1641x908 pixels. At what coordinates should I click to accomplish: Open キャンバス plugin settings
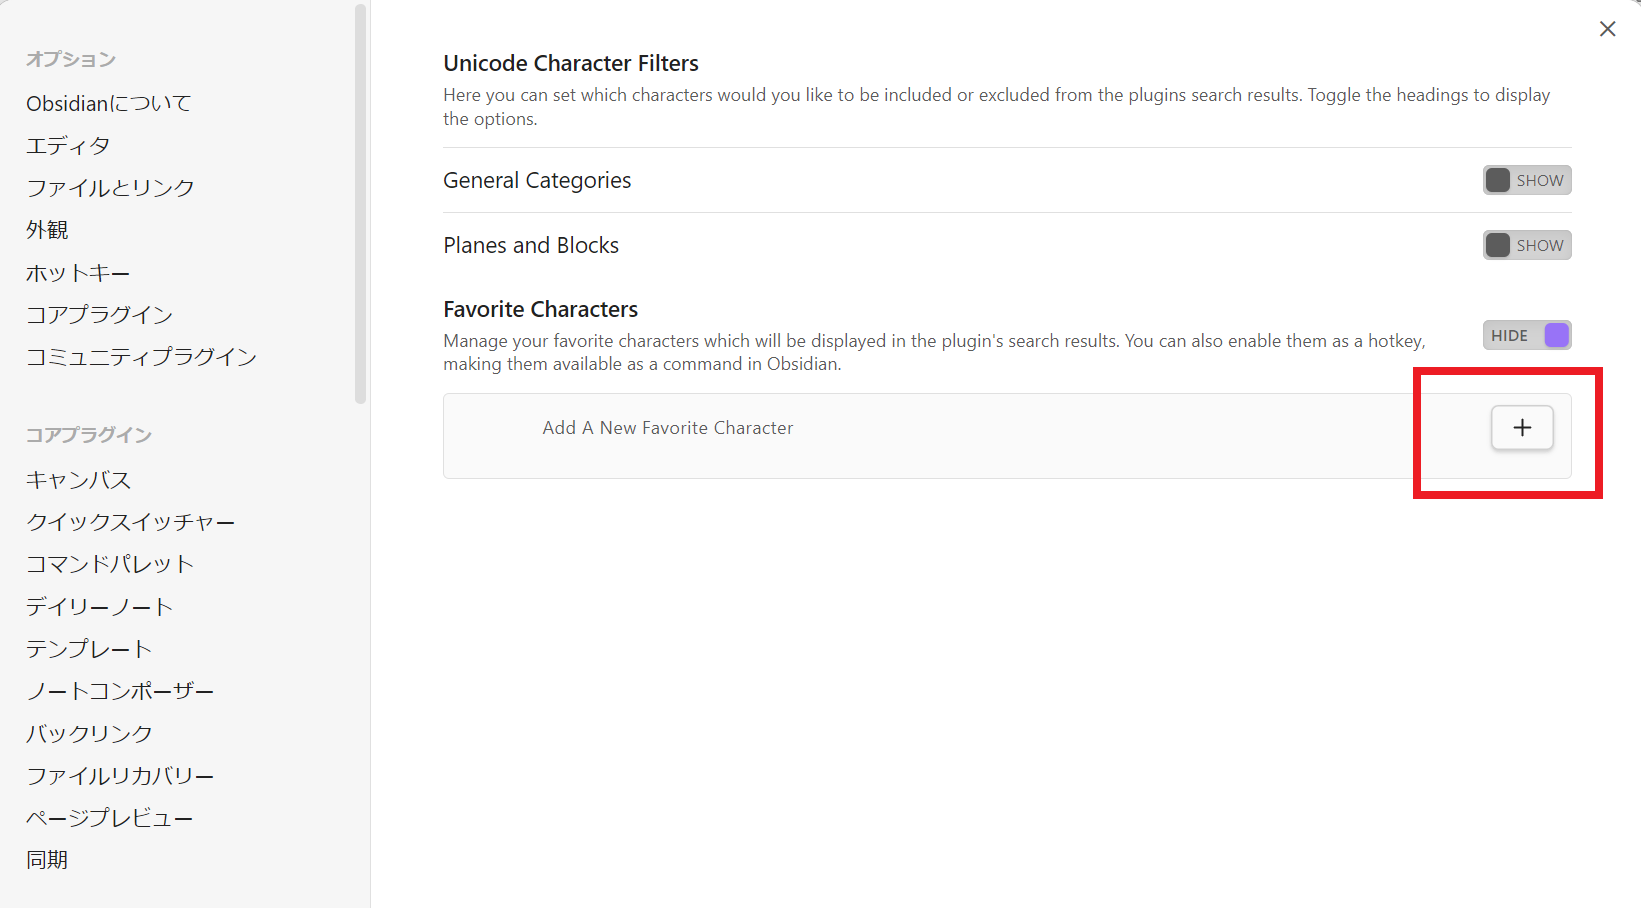78,480
